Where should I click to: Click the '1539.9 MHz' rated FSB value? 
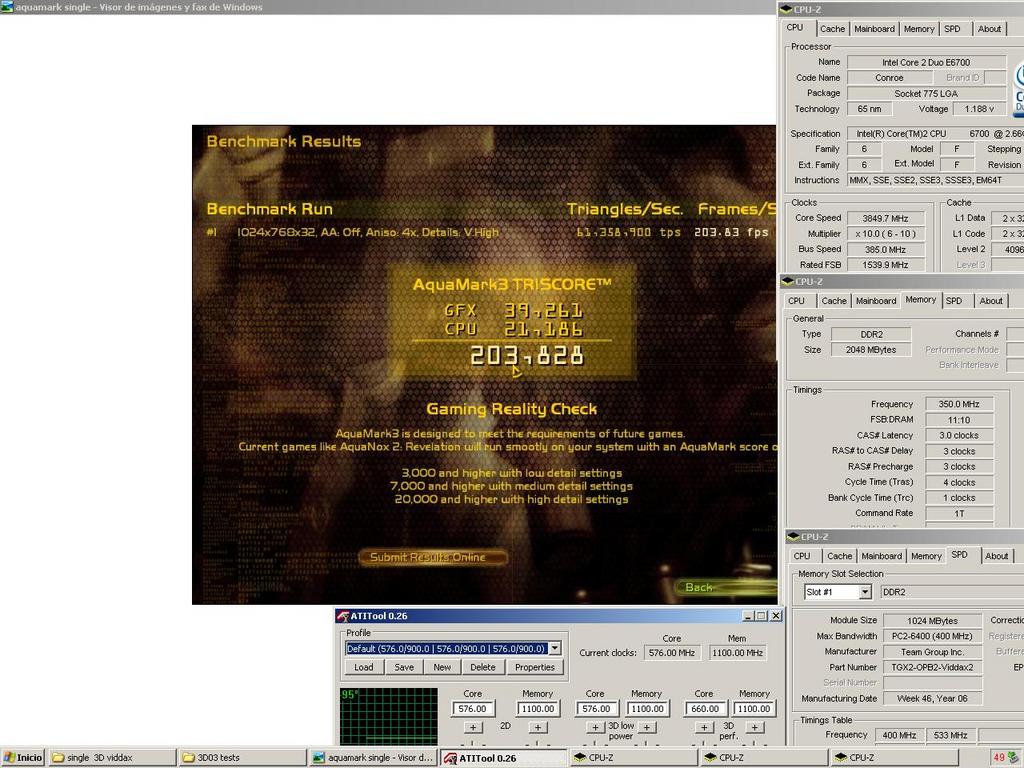tap(885, 265)
